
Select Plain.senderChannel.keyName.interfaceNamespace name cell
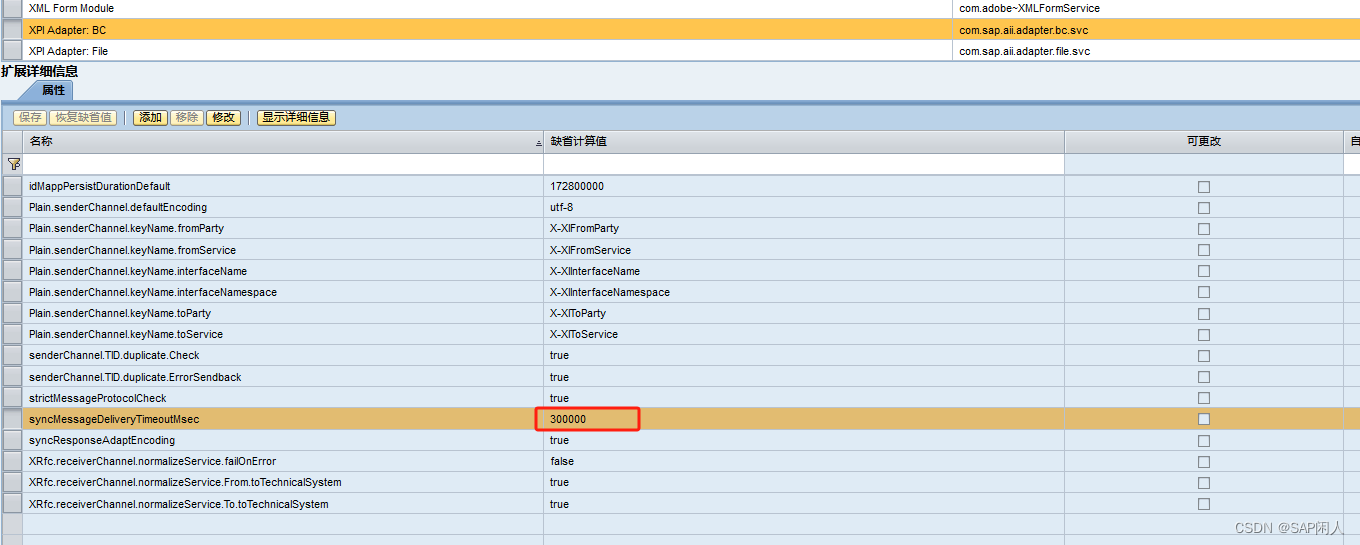click(x=283, y=292)
